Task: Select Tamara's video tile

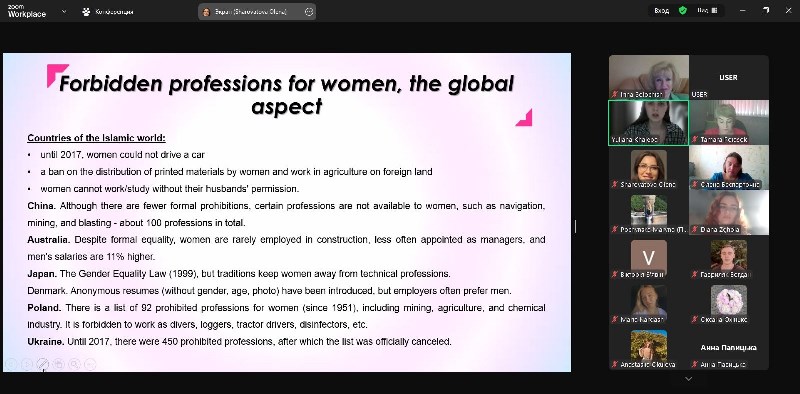Action: point(729,122)
